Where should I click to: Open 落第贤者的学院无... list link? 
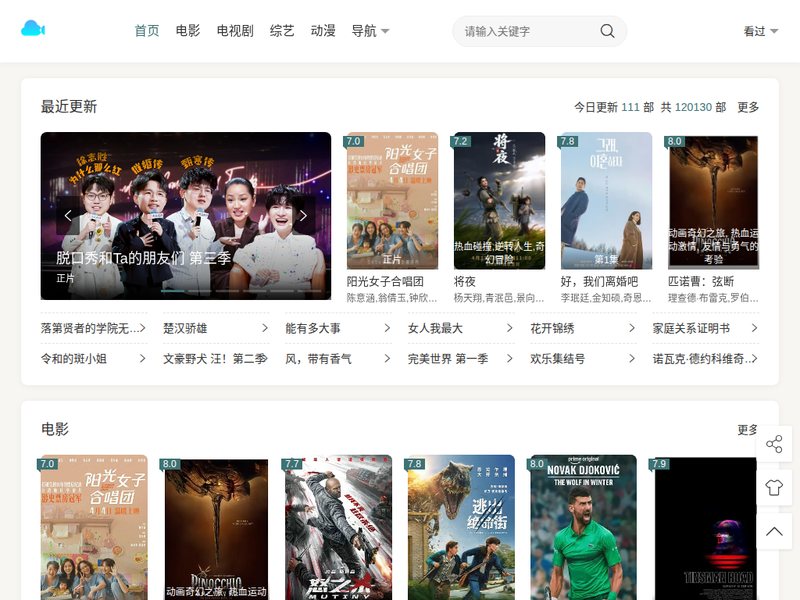(93, 328)
